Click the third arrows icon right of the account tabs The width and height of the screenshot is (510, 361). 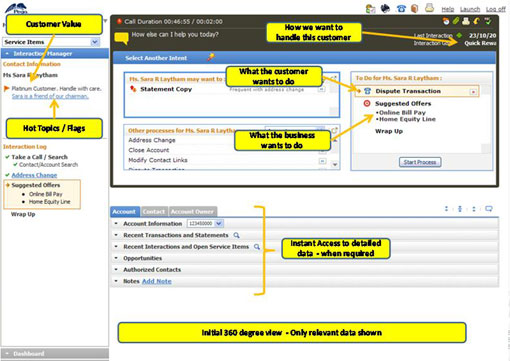point(474,209)
